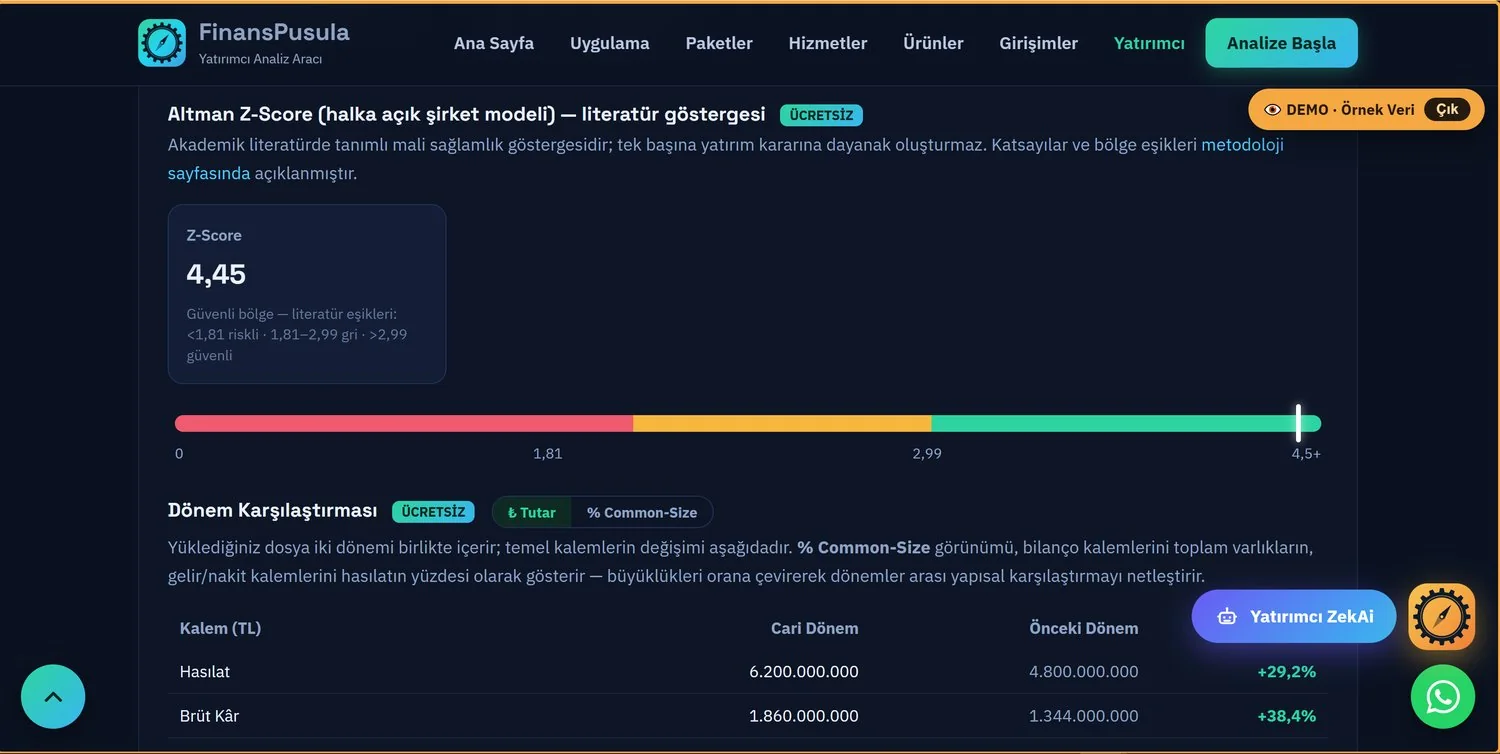1500x754 pixels.
Task: Click the 2,99 scale label
Action: point(927,454)
